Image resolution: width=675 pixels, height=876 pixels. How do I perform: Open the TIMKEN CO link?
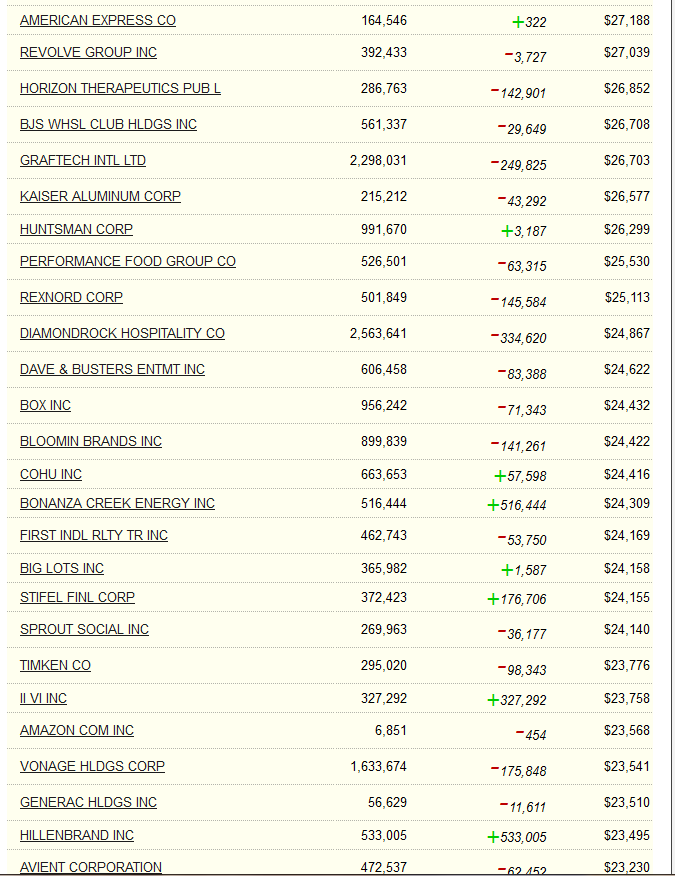point(55,666)
